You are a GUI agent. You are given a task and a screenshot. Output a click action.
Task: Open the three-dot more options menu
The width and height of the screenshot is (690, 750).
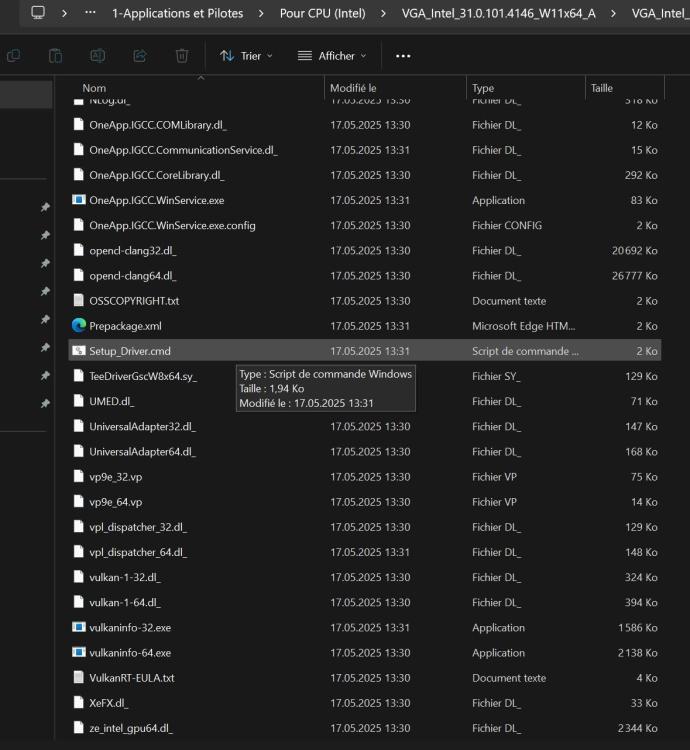pos(403,56)
